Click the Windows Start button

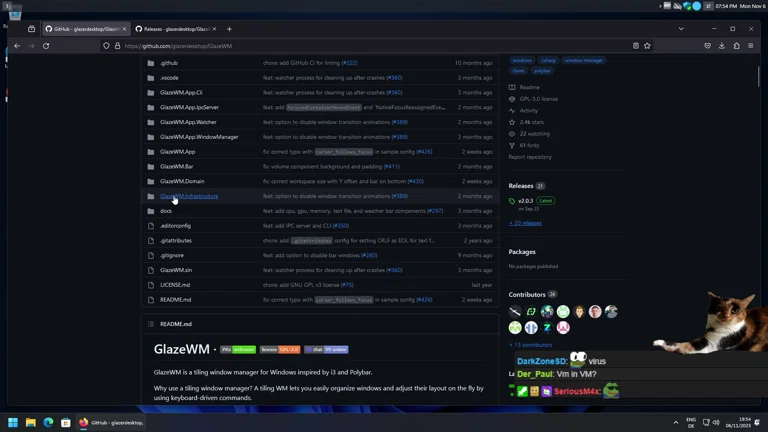pyautogui.click(x=13, y=423)
